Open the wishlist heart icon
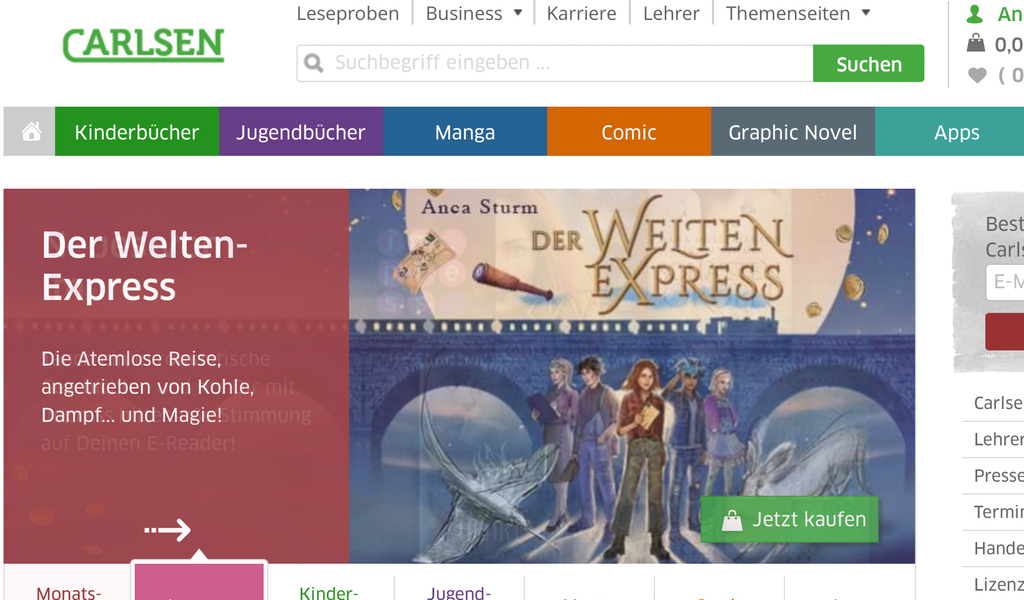Image resolution: width=1024 pixels, height=600 pixels. click(977, 76)
